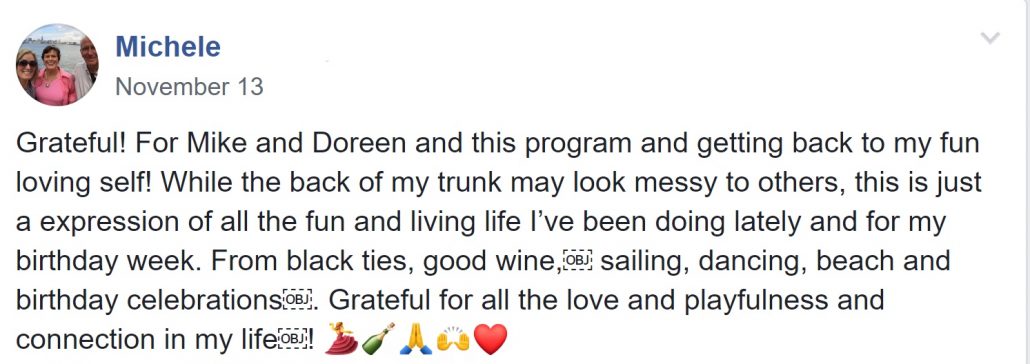Open Michele's profile picture

pos(57,64)
